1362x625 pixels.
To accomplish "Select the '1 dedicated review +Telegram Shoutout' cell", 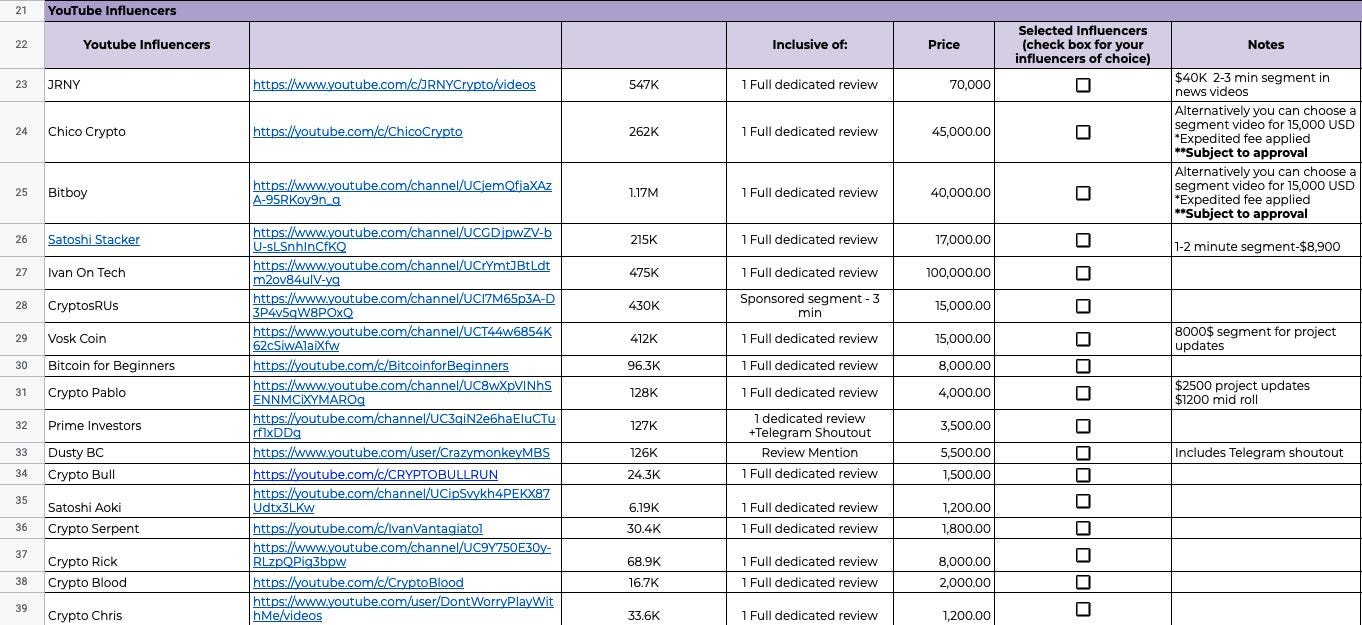I will [x=810, y=426].
